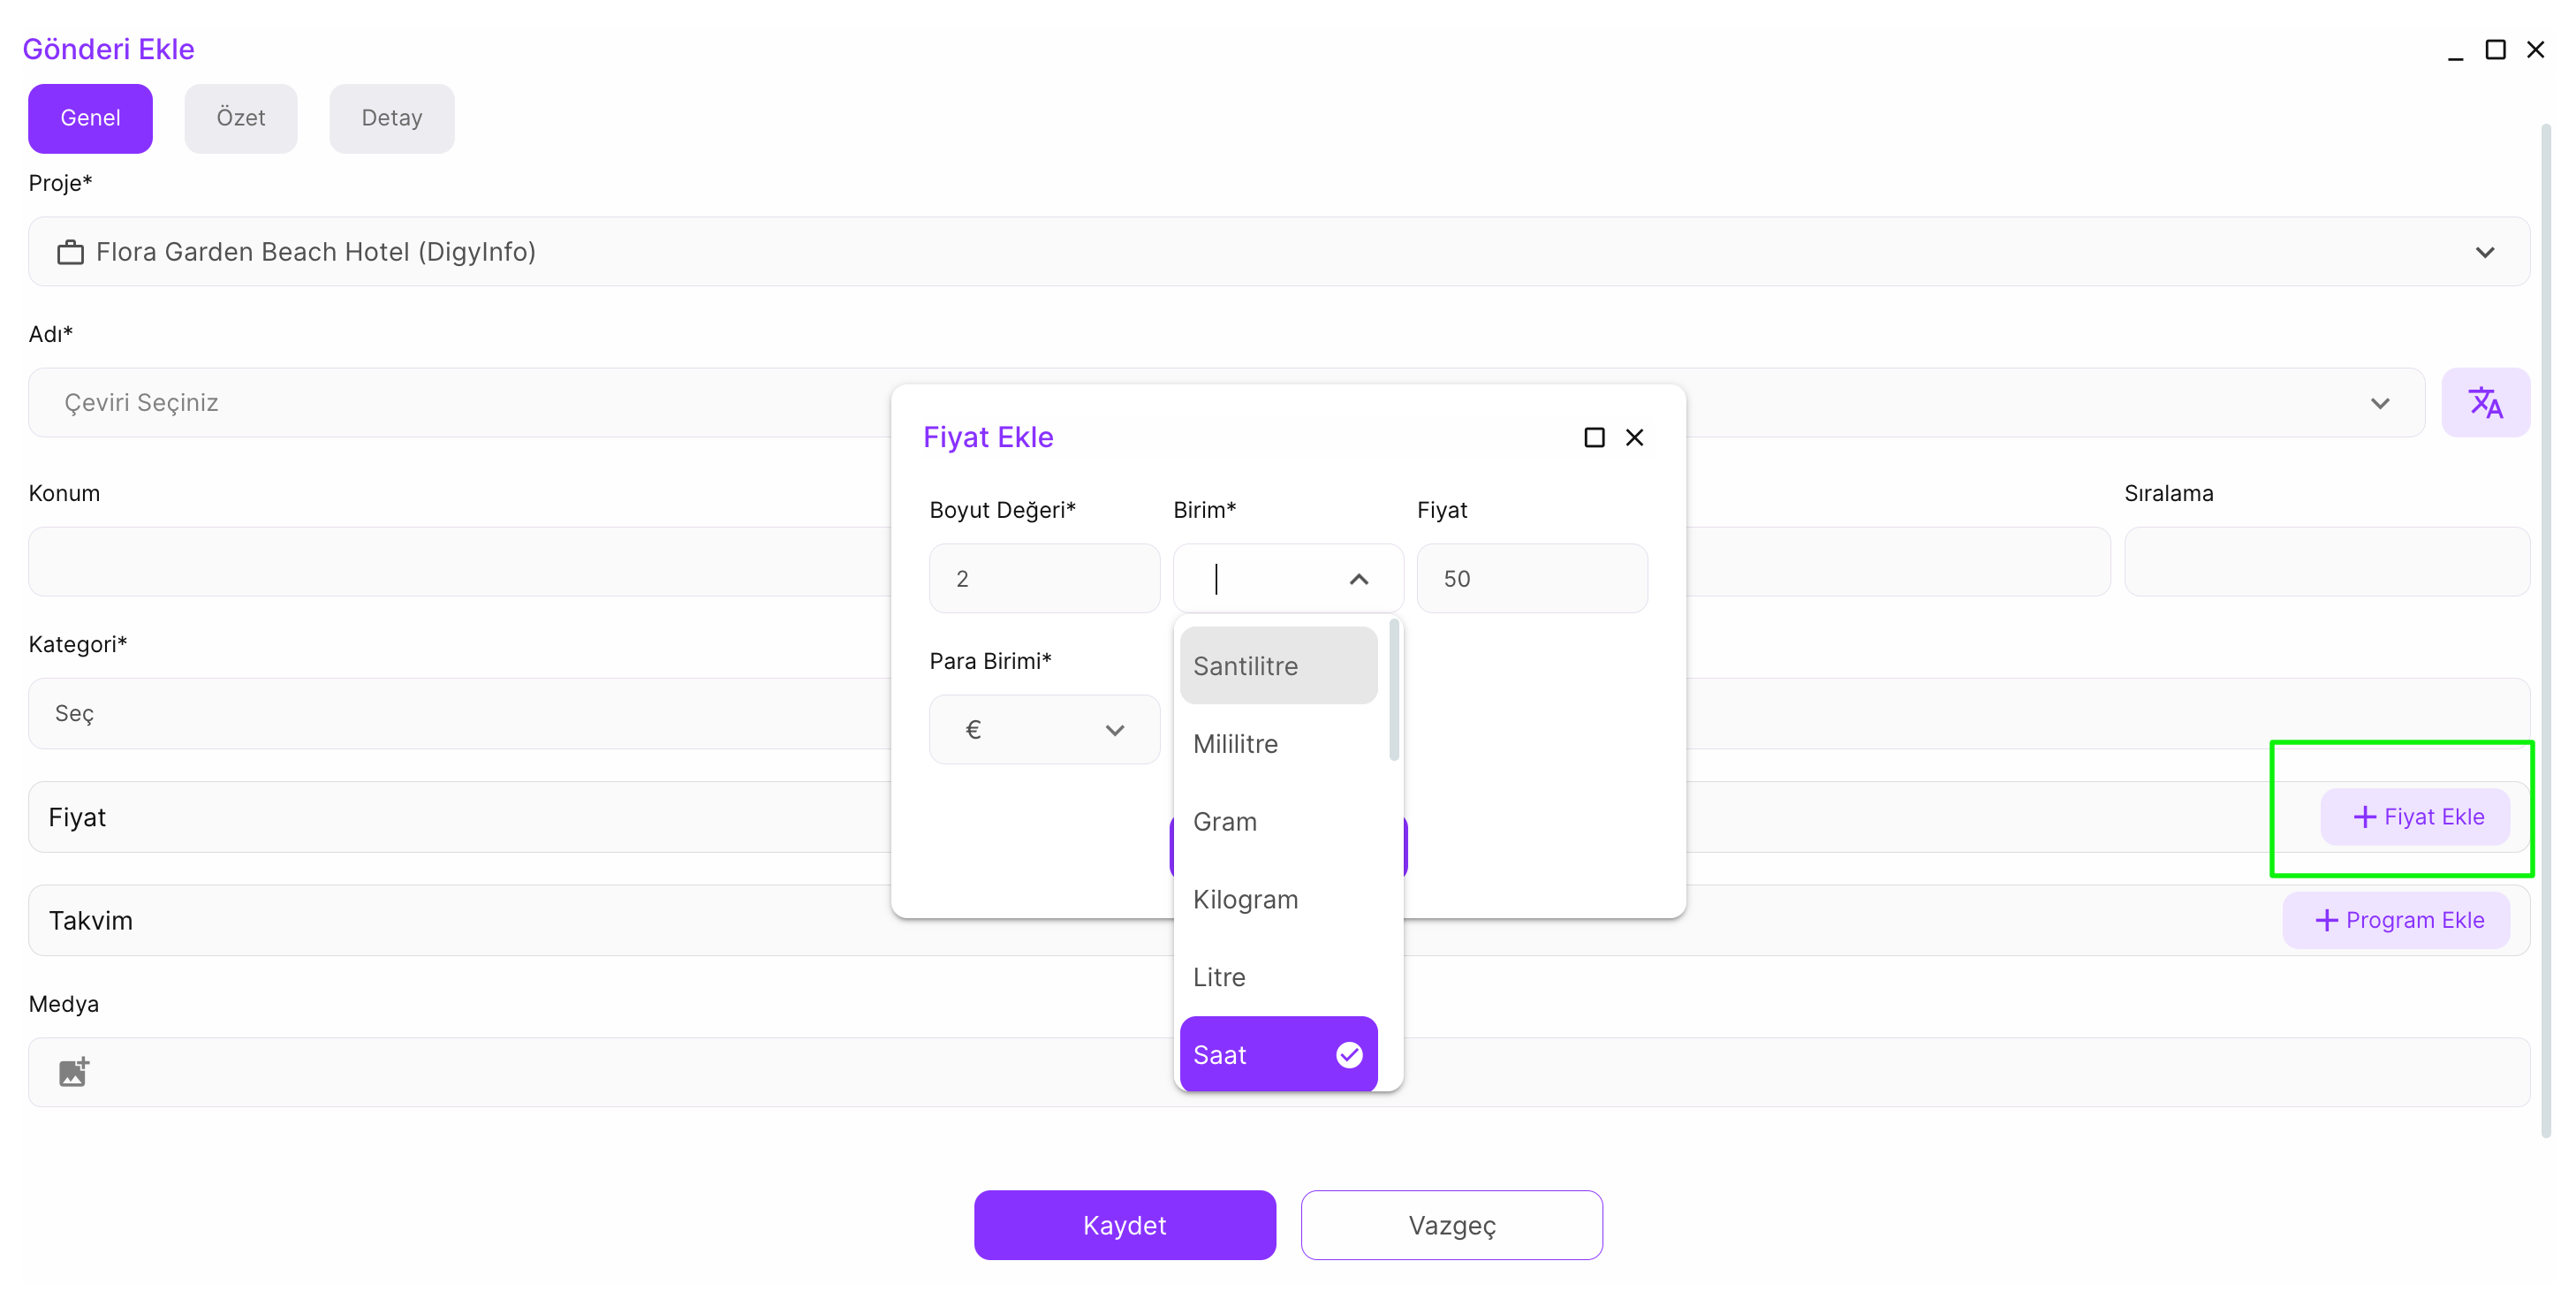Click the briefcase icon in Proje field

click(70, 252)
